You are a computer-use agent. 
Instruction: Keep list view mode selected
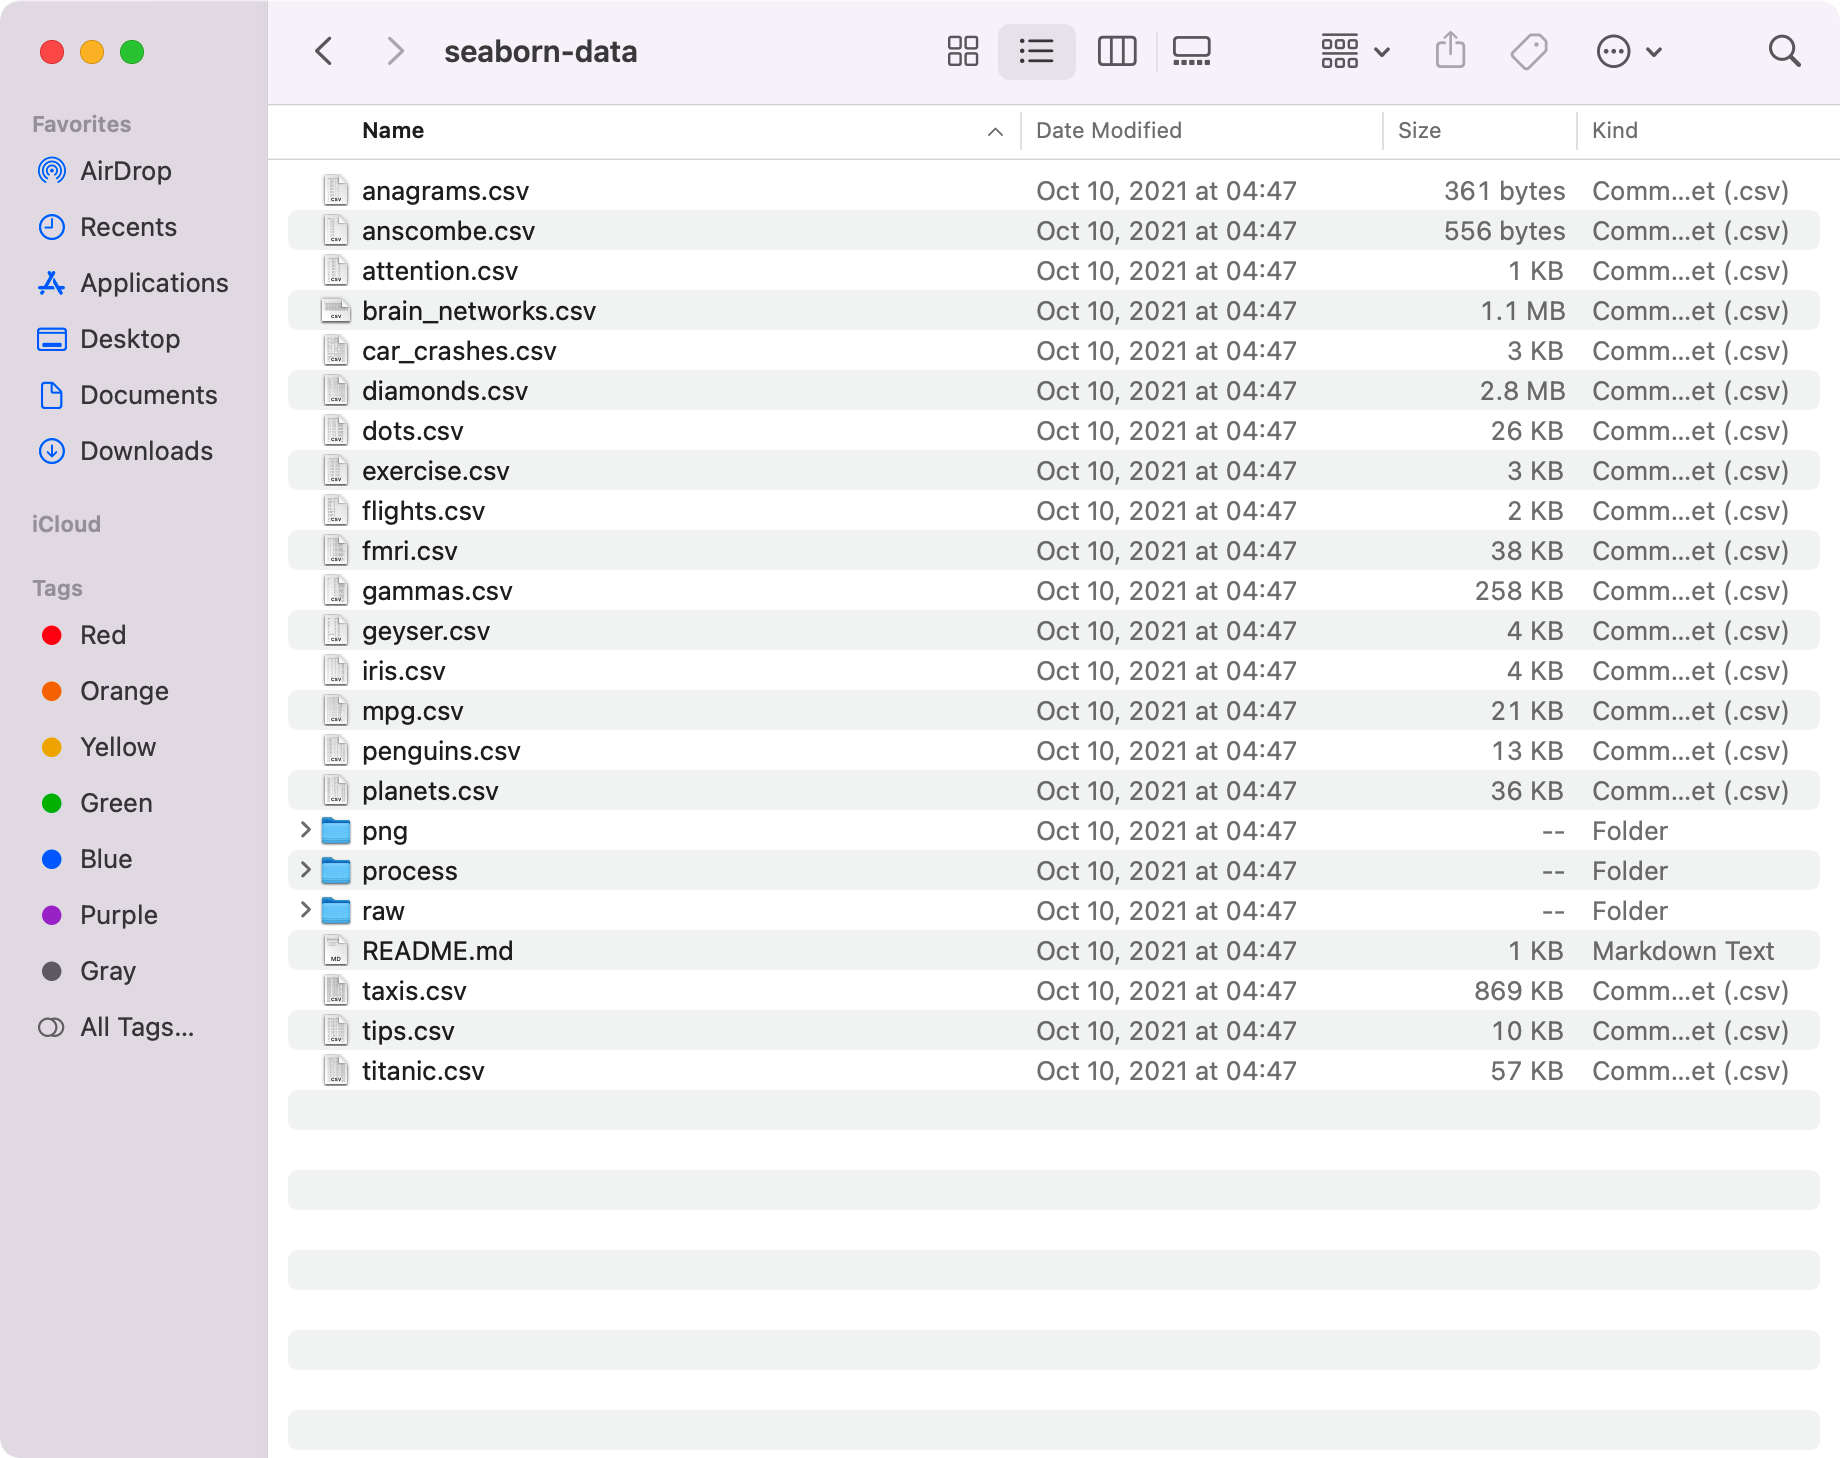(x=1037, y=50)
